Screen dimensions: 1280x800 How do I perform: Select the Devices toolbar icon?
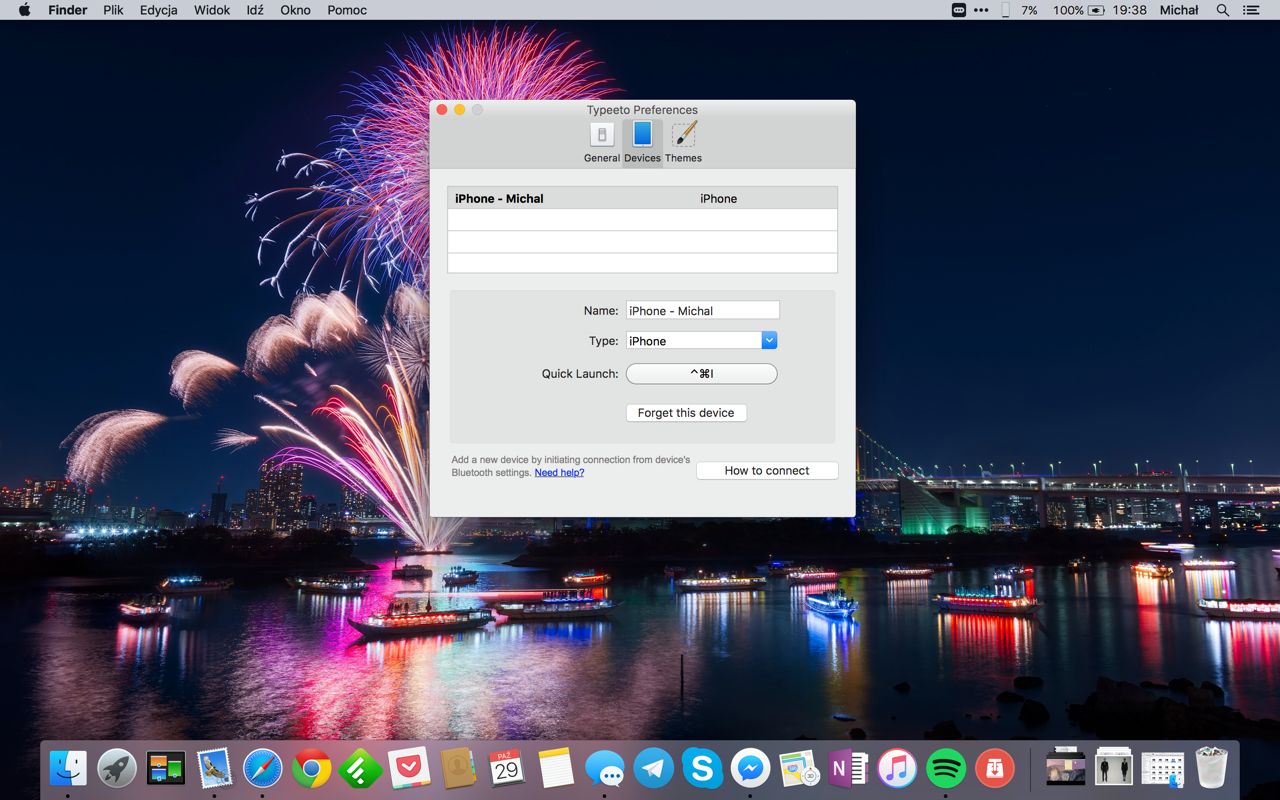coord(642,142)
